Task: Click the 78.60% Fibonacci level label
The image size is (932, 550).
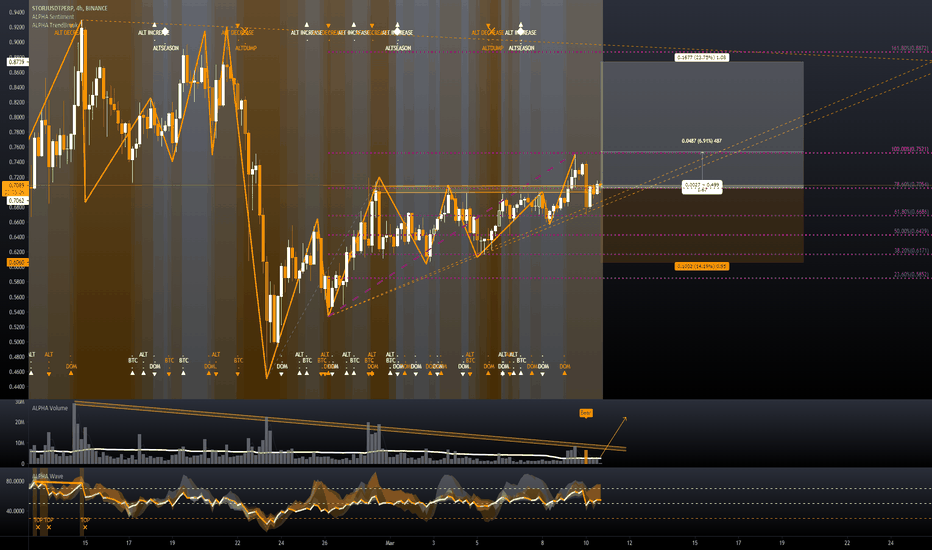Action: [x=911, y=184]
